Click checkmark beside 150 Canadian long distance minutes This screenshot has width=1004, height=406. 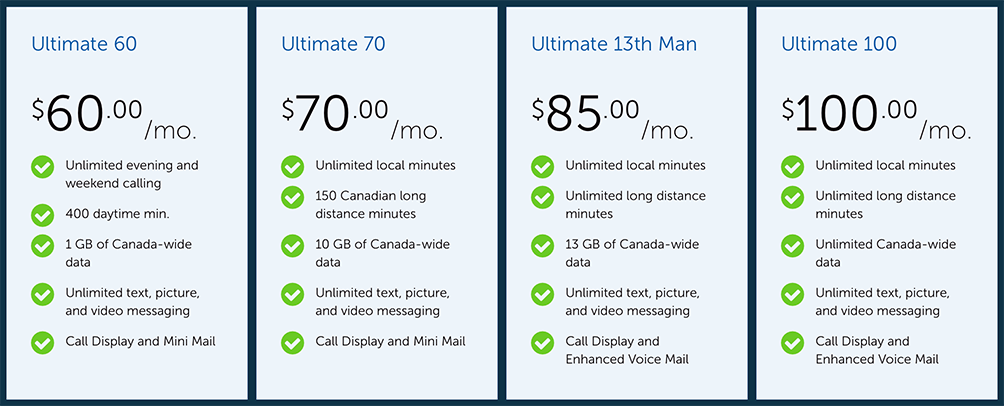click(x=293, y=197)
